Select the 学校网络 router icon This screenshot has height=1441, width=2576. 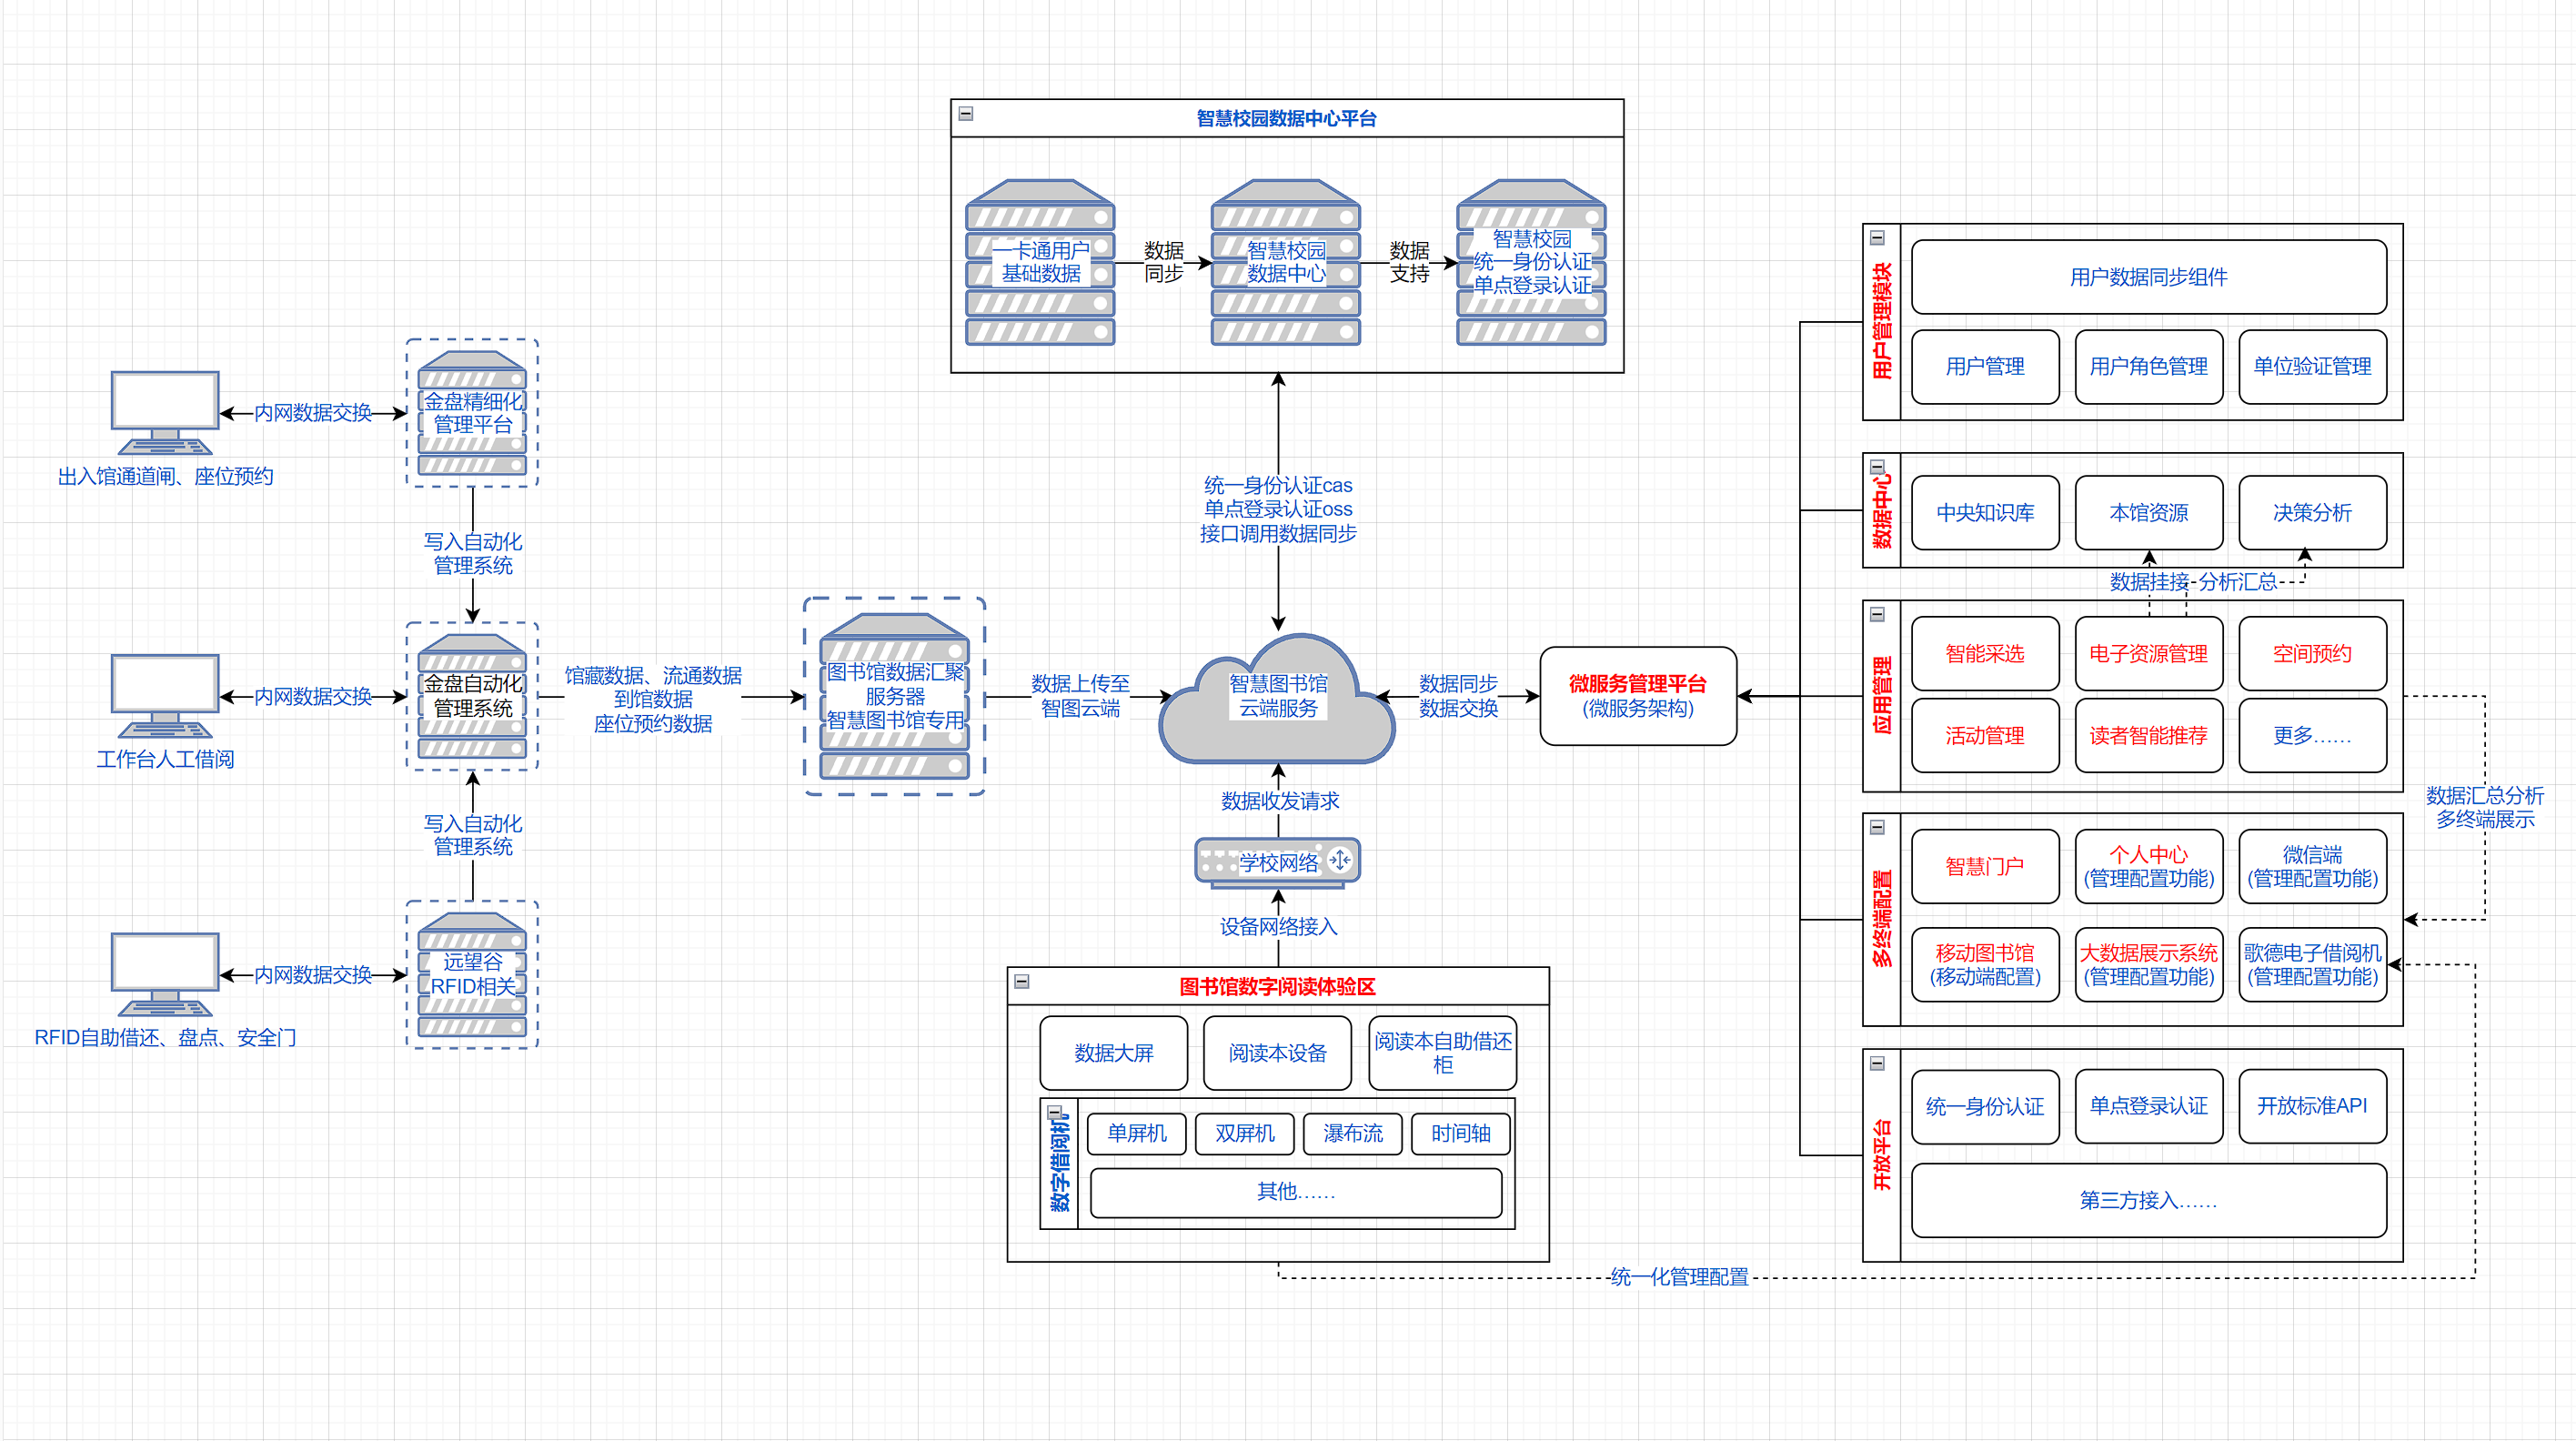[1277, 862]
